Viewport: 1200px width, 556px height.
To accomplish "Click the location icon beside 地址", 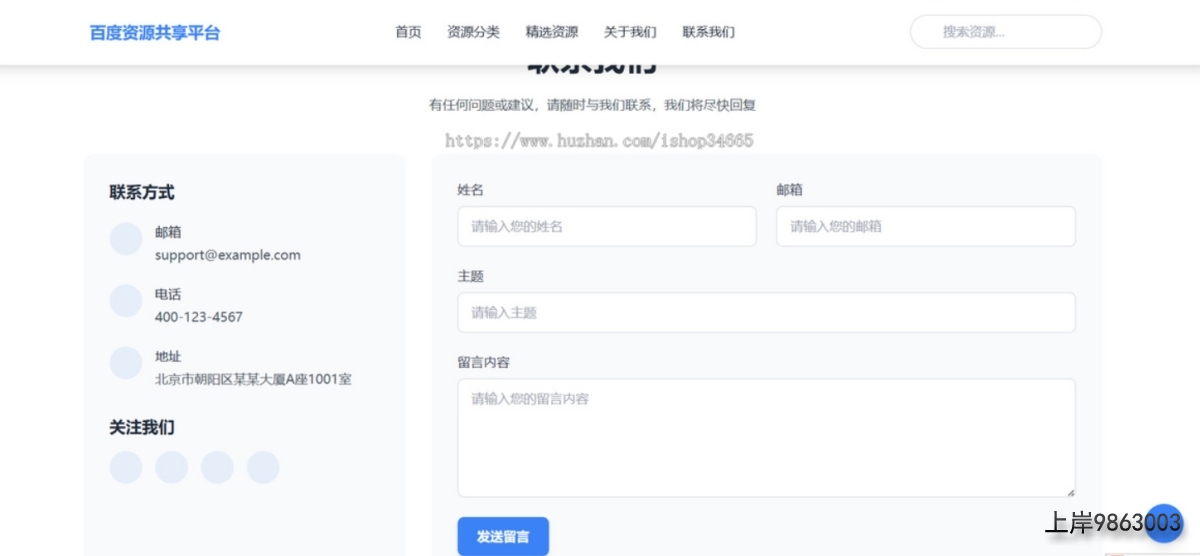I will coord(126,363).
